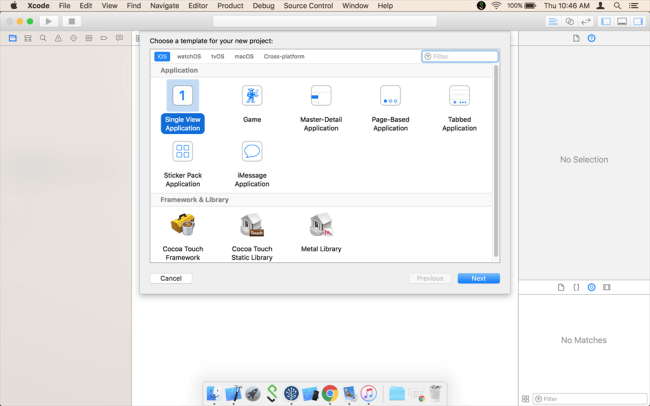
Task: Show the Assistant editor
Action: 570,21
